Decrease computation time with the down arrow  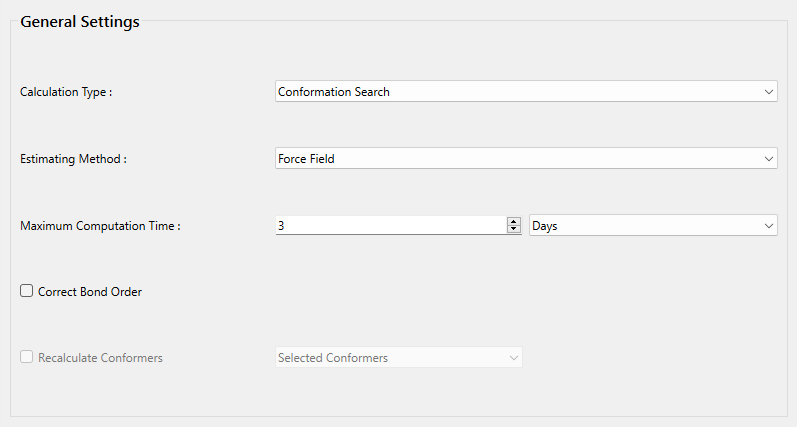(514, 230)
